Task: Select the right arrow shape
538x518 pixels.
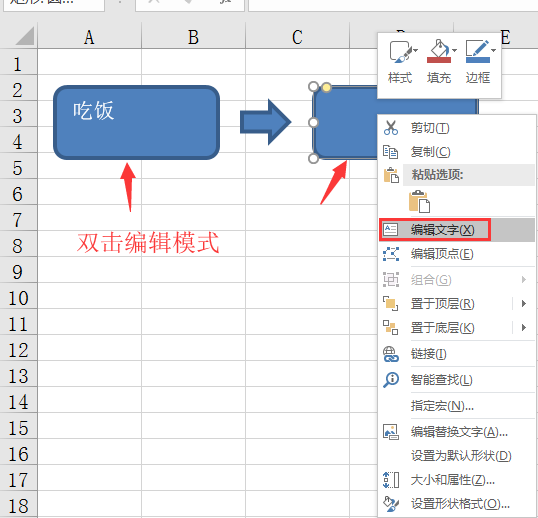Action: [265, 122]
